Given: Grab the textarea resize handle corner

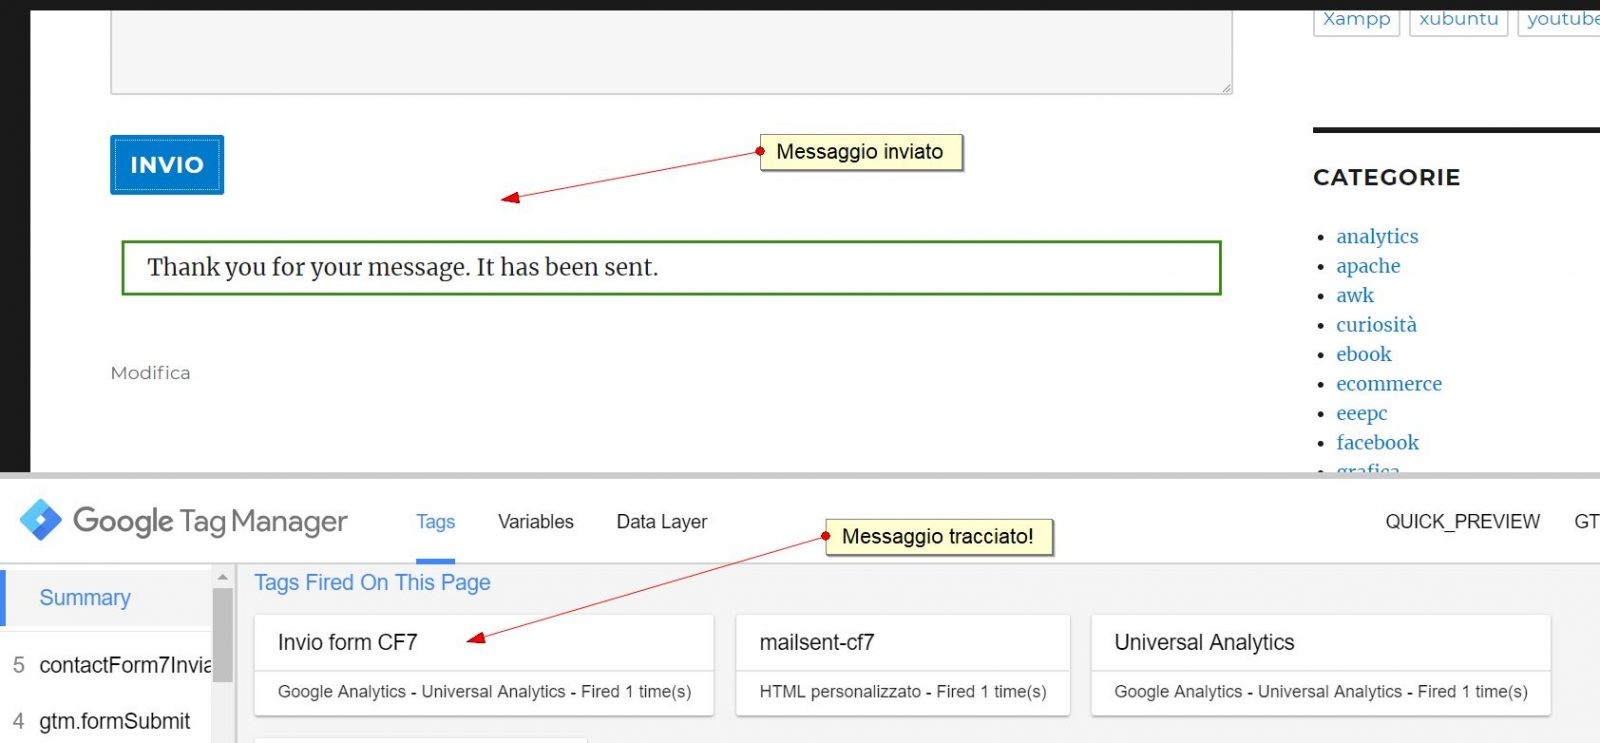Looking at the screenshot, I should tap(1226, 88).
